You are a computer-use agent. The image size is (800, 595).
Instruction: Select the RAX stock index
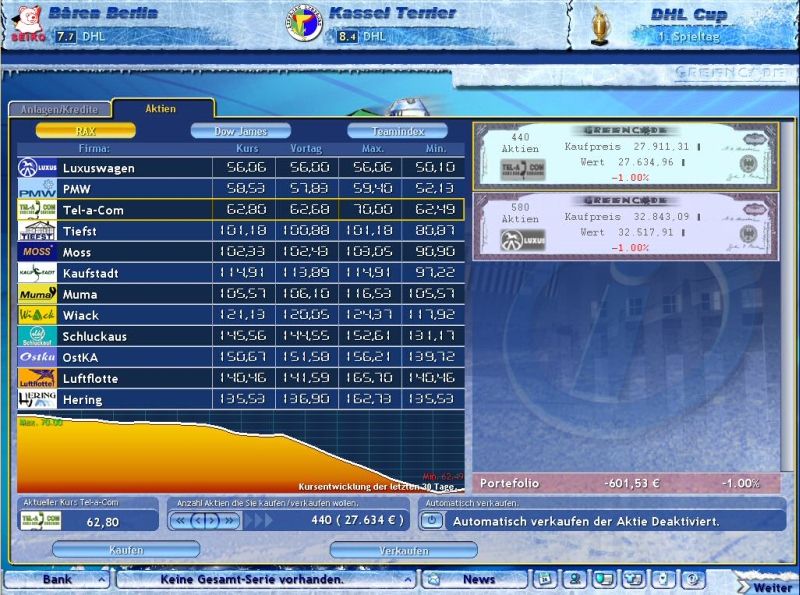point(86,131)
